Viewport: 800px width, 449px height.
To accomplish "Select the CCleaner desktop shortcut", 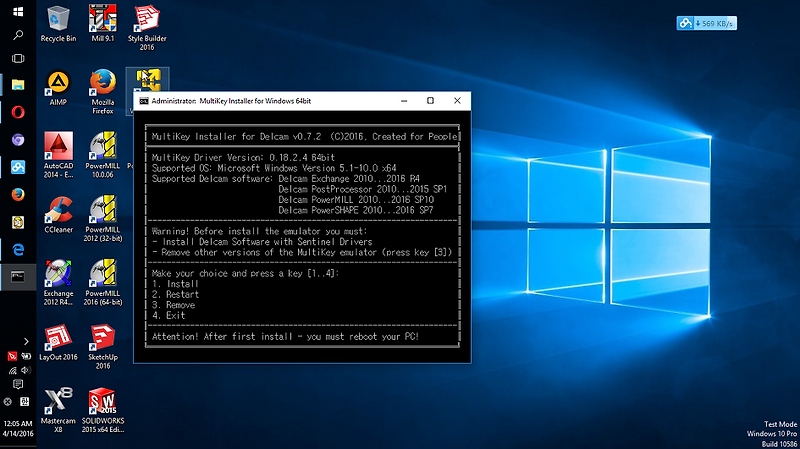I will tap(58, 215).
